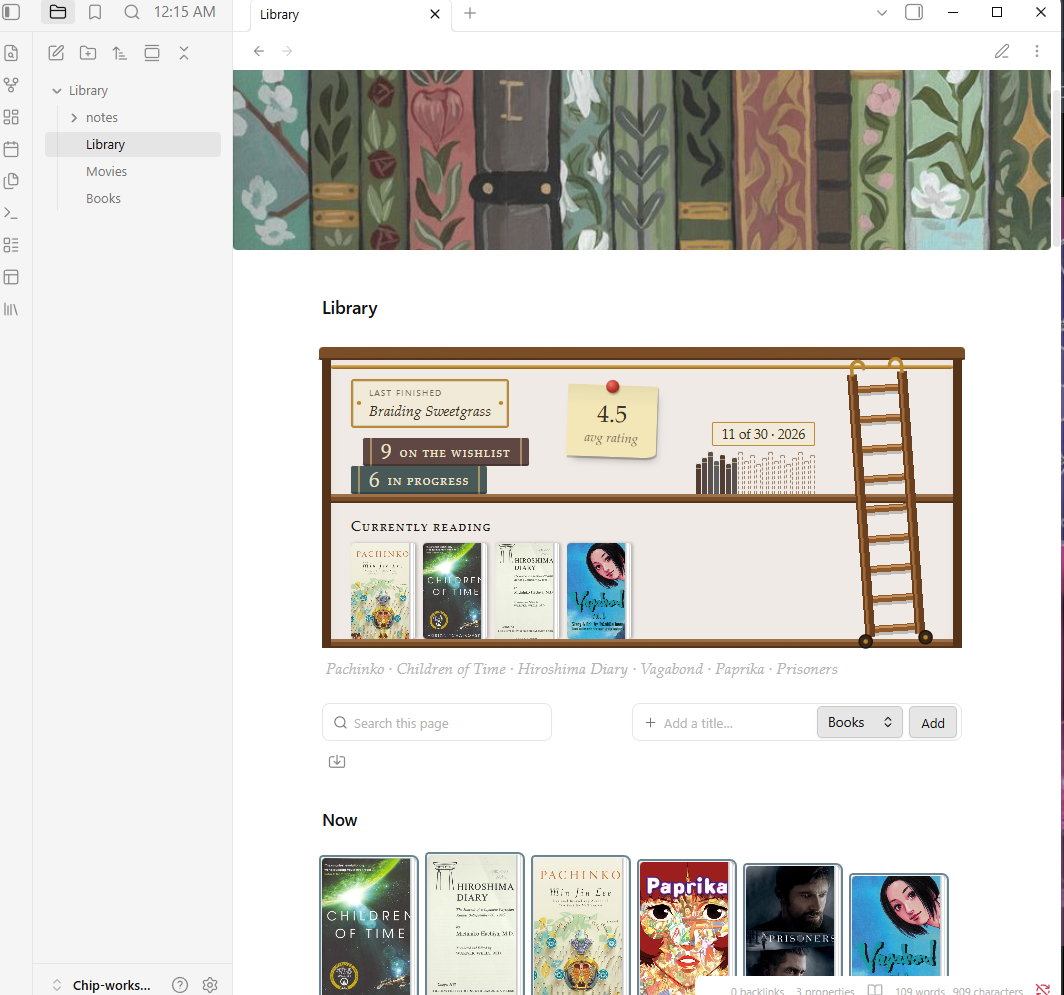Click the Last Finished Braiding Sweetgrass plaque
This screenshot has width=1064, height=995.
coord(430,403)
